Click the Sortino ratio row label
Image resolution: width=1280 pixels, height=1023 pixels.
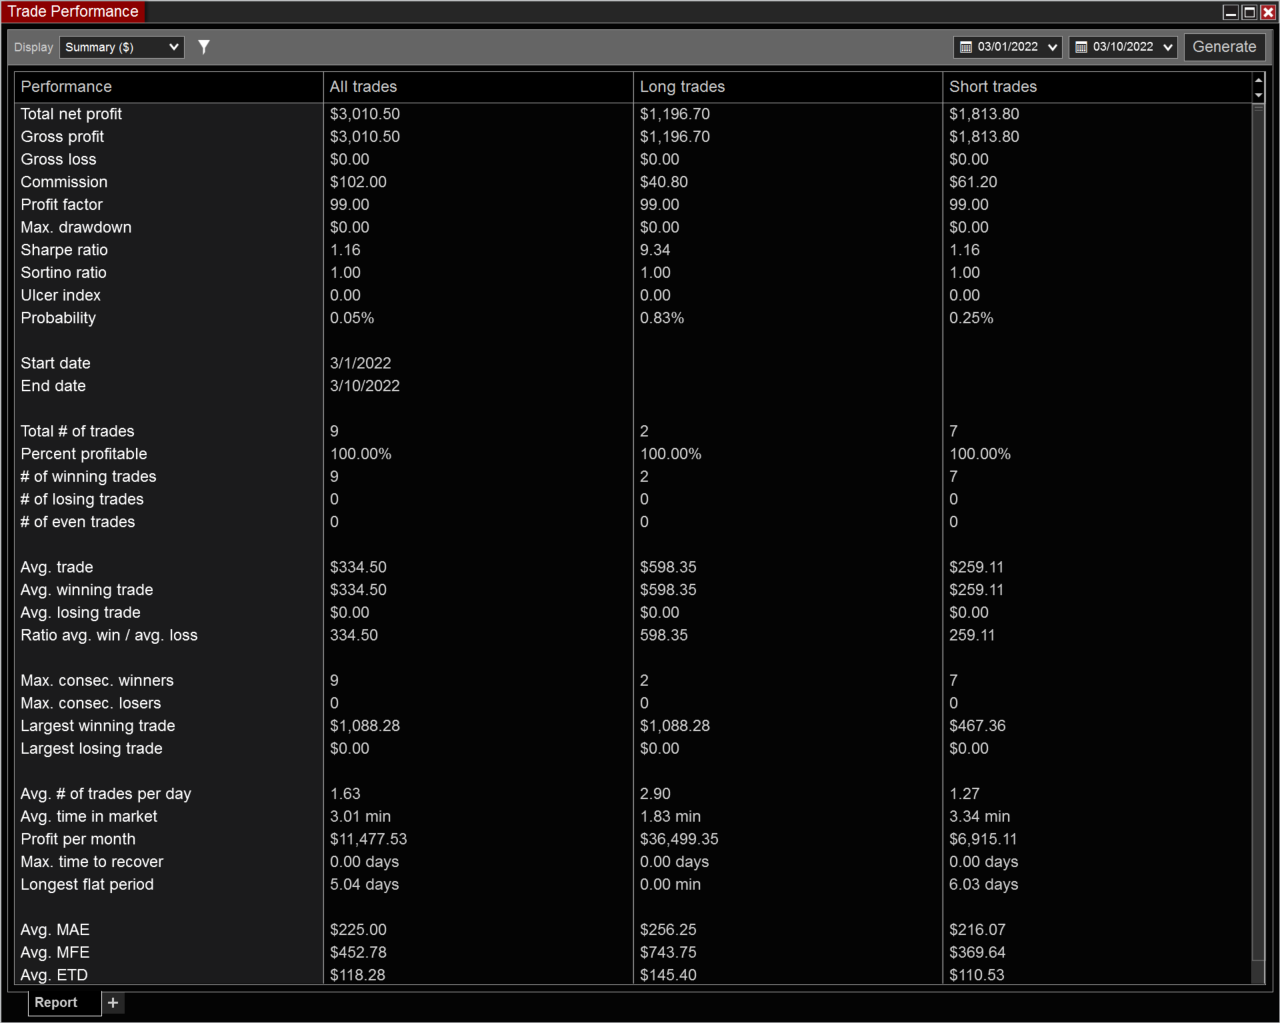click(63, 273)
